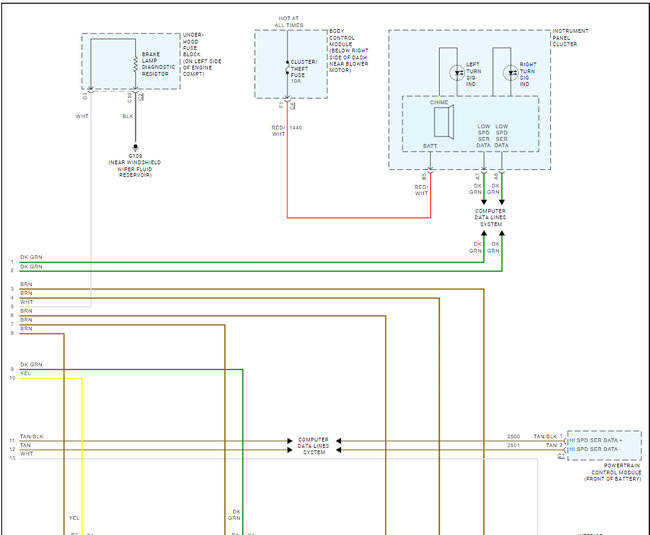The image size is (650, 535).
Task: Click WHT label on line 13
Action: (26, 454)
